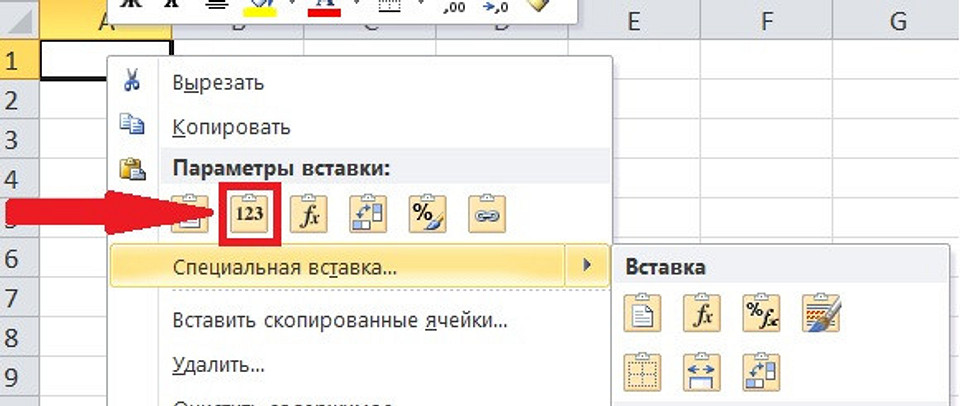Click decrease decimal arrow ,0 button

coord(495,6)
